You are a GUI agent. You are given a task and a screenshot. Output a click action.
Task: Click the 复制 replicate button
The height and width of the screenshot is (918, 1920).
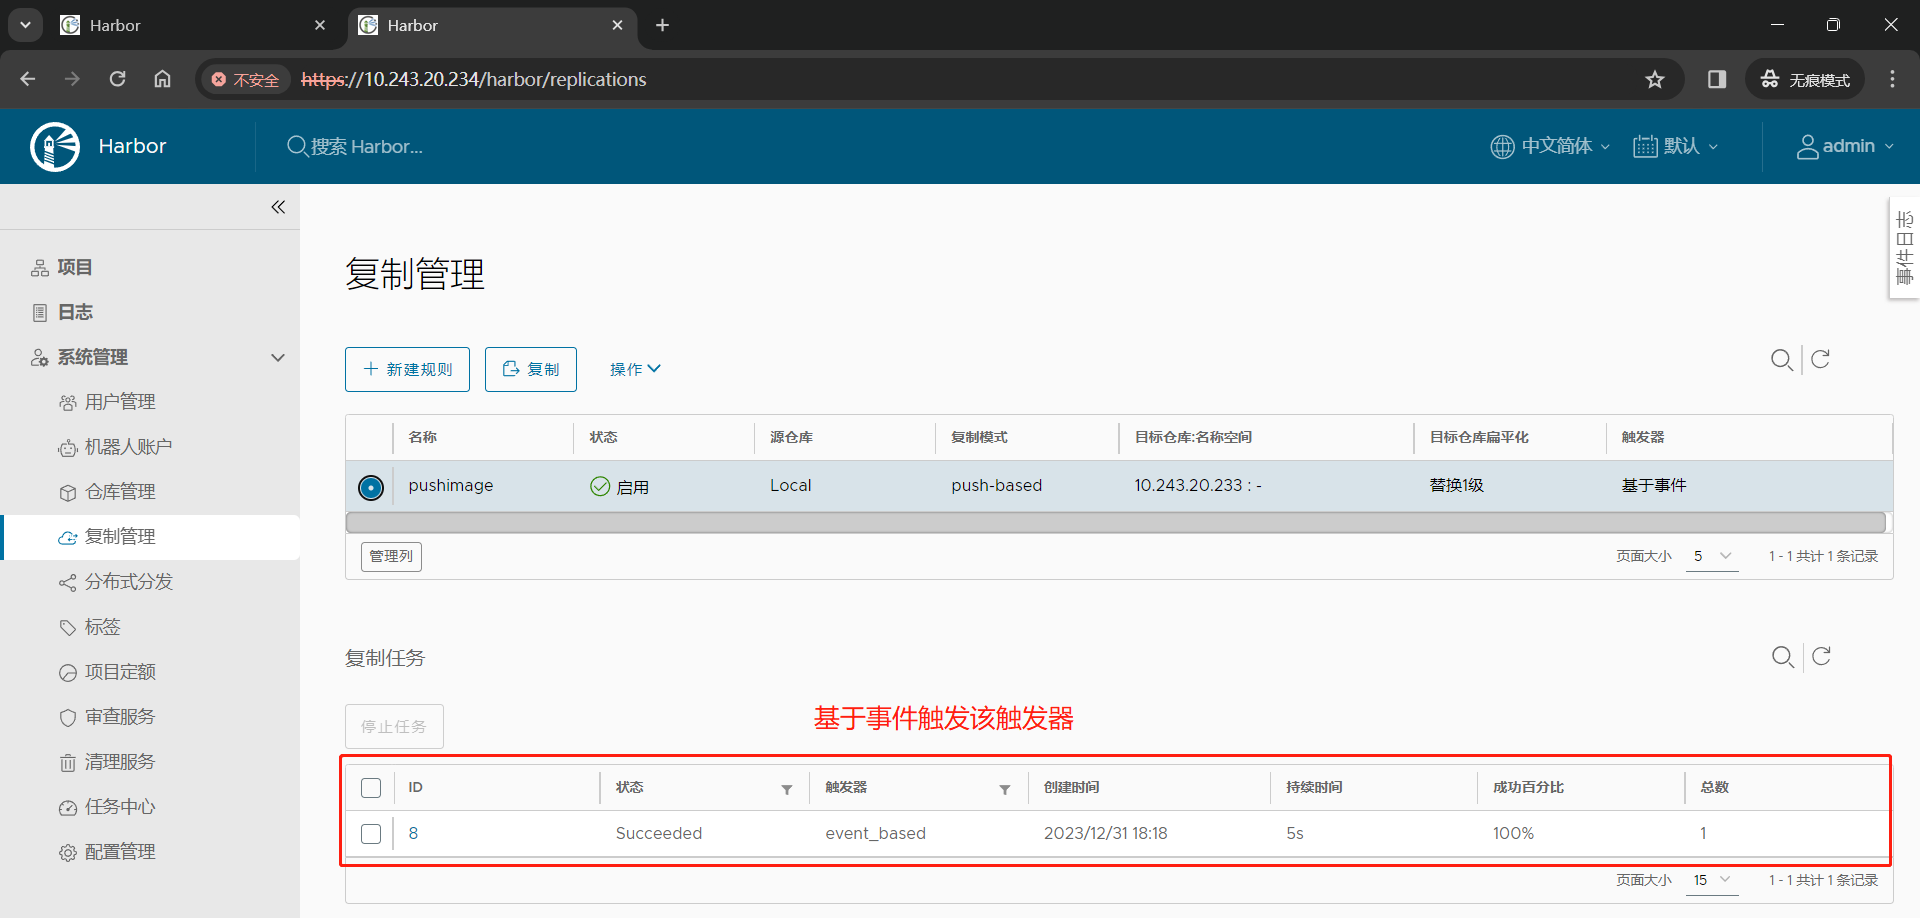click(531, 369)
